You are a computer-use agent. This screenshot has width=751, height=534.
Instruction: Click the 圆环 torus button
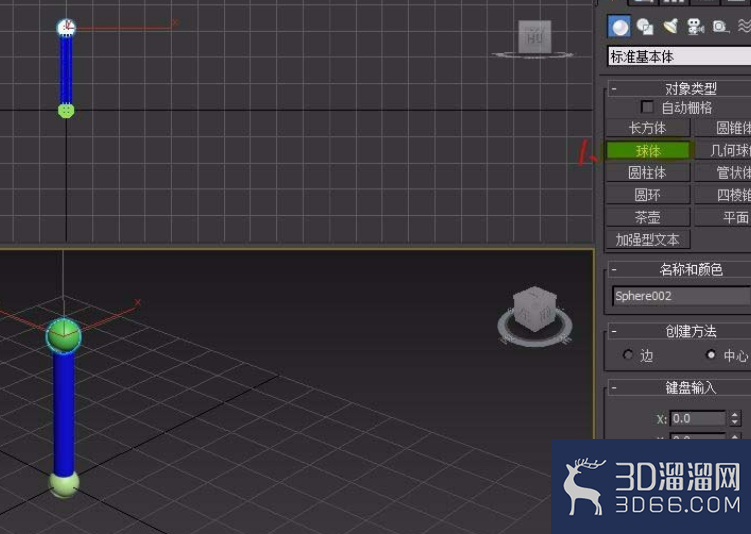point(648,195)
